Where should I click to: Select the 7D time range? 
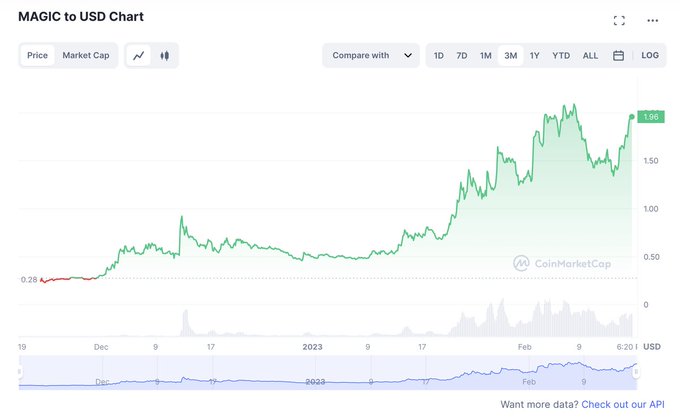tap(462, 56)
